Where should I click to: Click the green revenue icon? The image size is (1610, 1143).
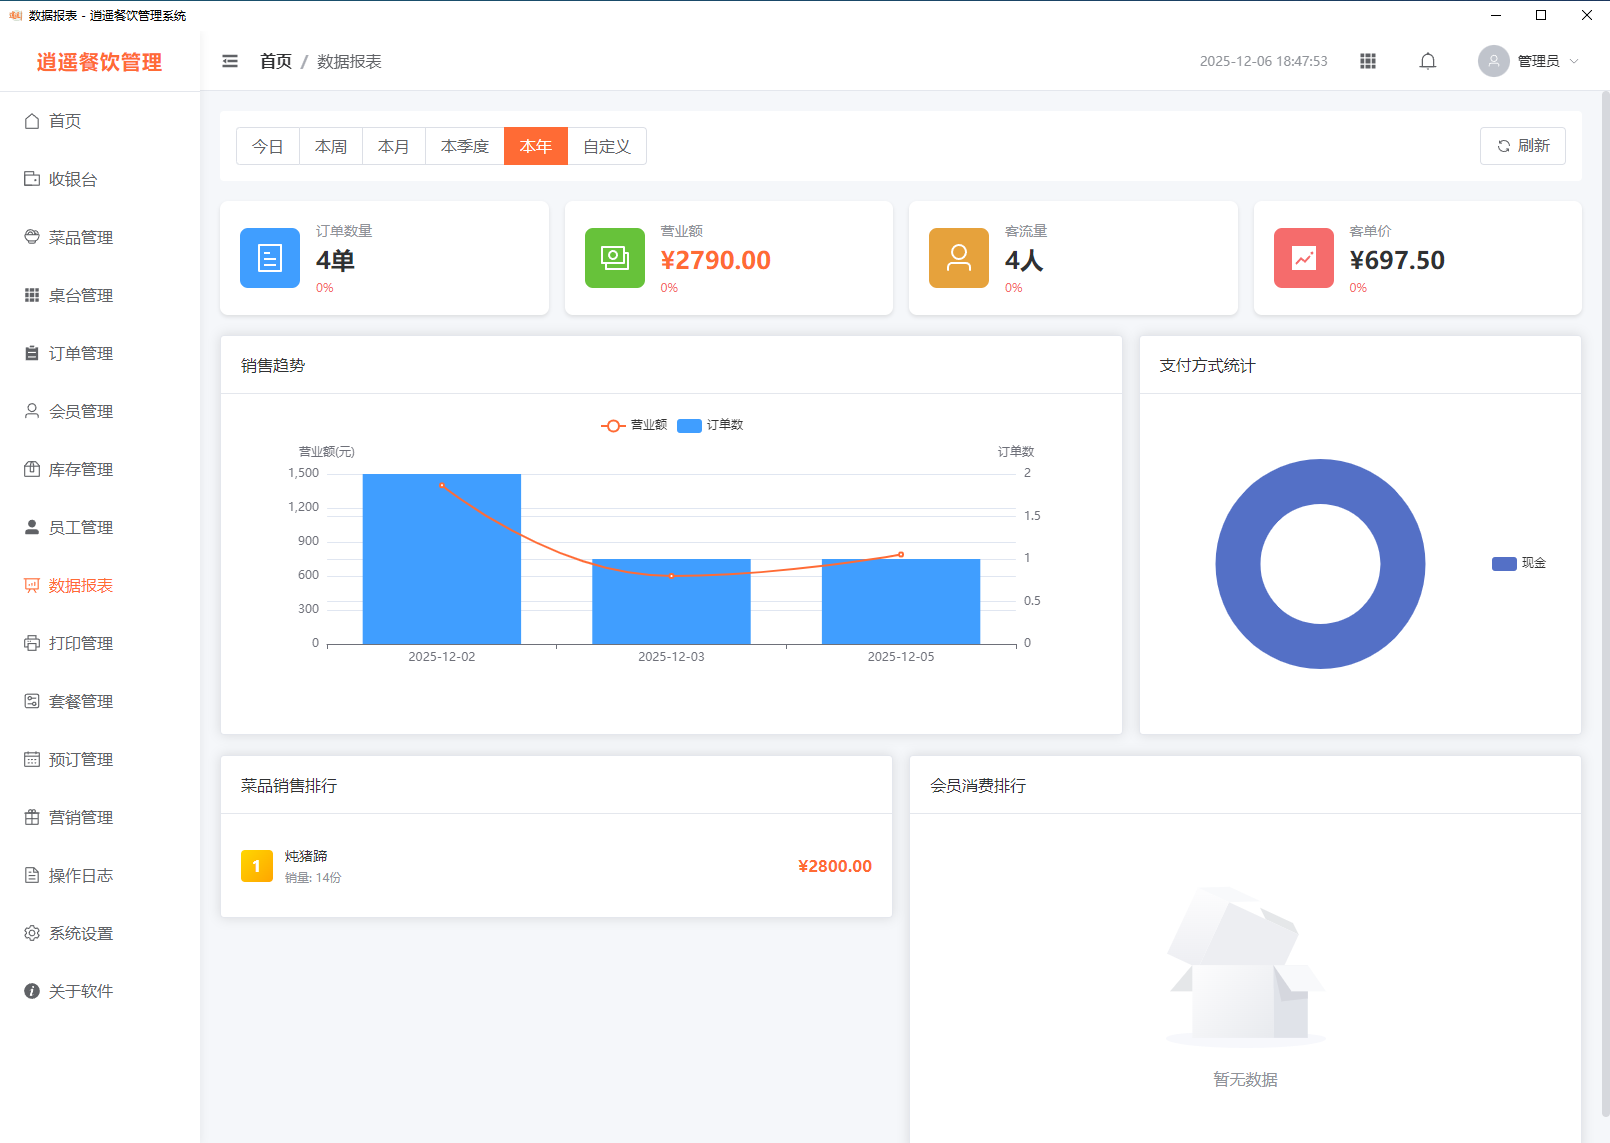click(614, 258)
